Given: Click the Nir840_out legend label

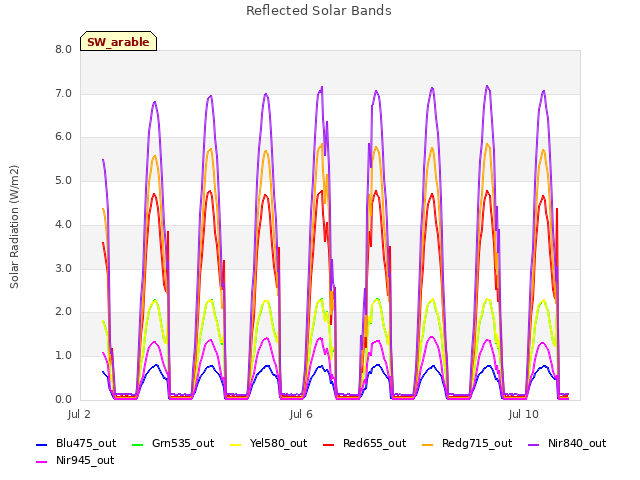Looking at the screenshot, I should (x=577, y=443).
